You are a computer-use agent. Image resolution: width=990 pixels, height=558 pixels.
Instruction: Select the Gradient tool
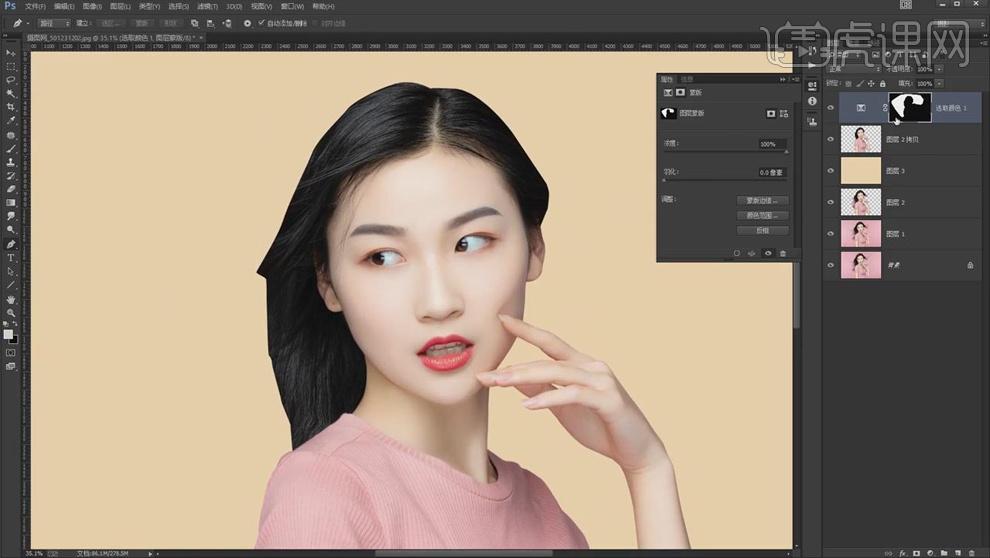pyautogui.click(x=11, y=203)
